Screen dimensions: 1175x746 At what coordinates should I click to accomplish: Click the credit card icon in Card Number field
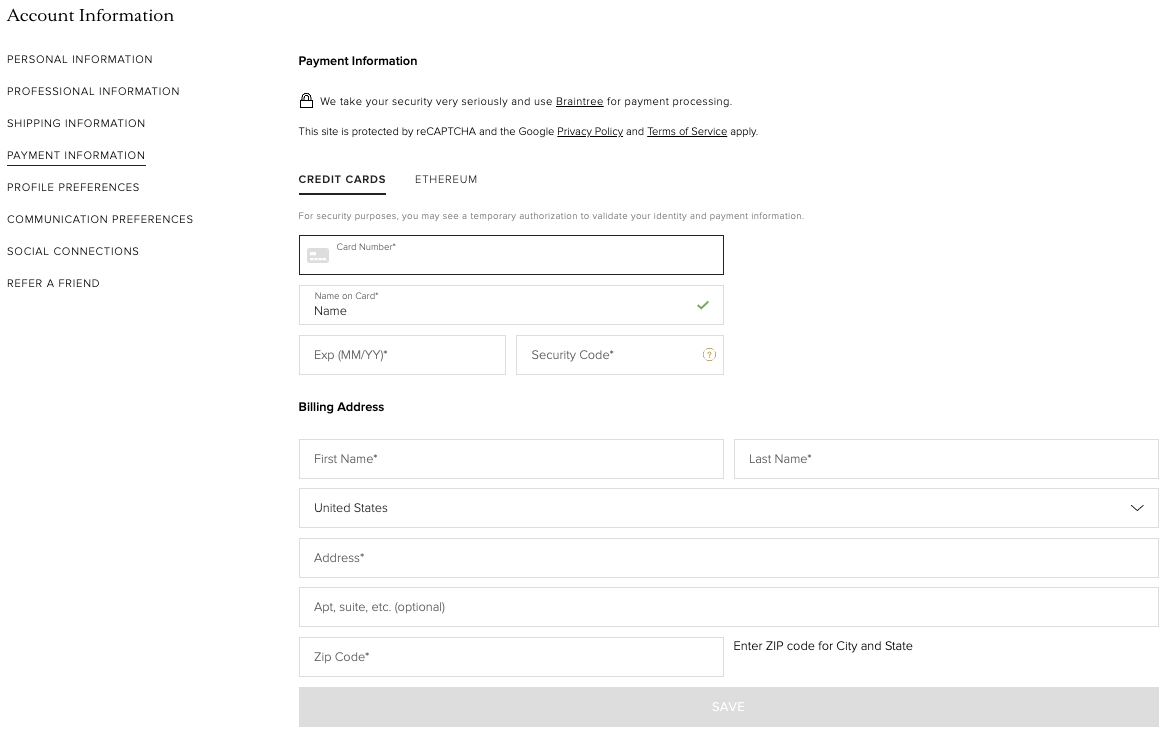click(x=318, y=255)
